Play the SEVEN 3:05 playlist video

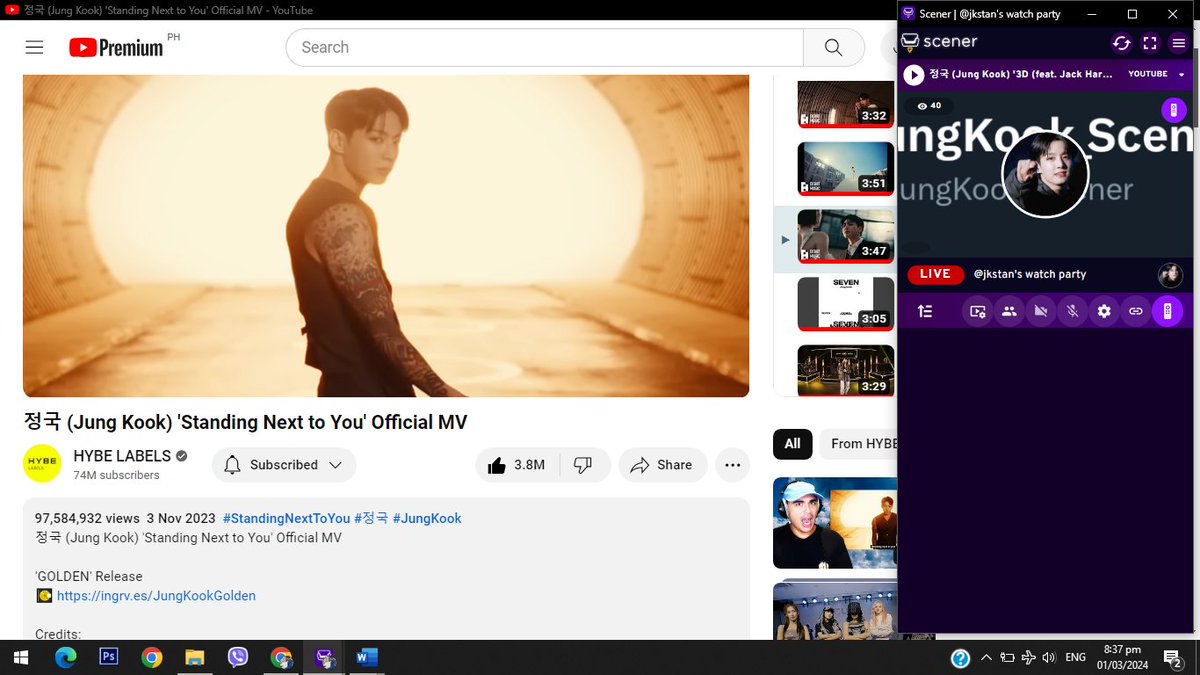[x=845, y=304]
